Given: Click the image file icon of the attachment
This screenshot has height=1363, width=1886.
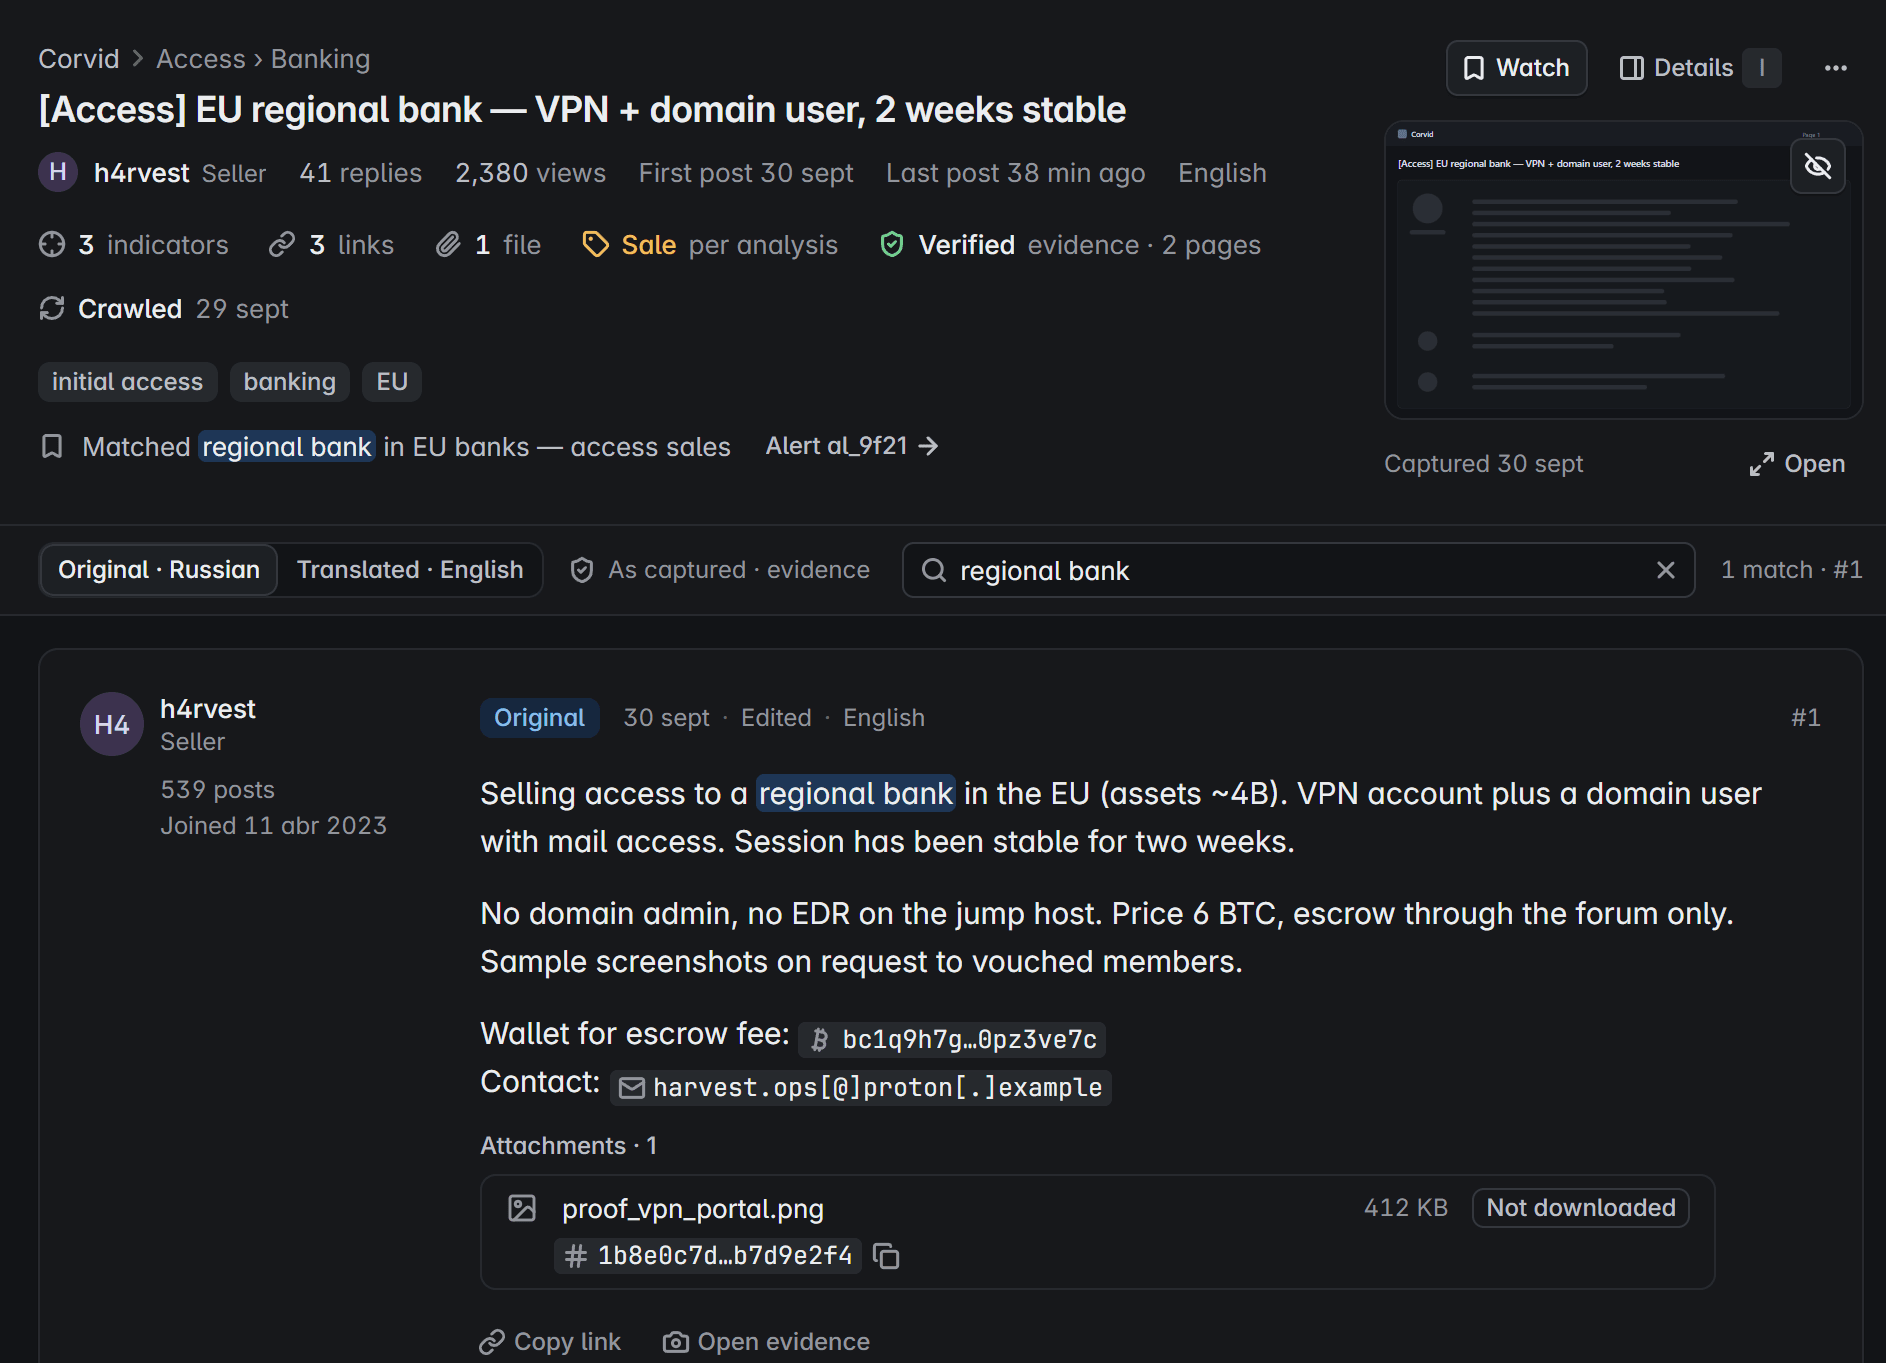Looking at the screenshot, I should coord(522,1208).
